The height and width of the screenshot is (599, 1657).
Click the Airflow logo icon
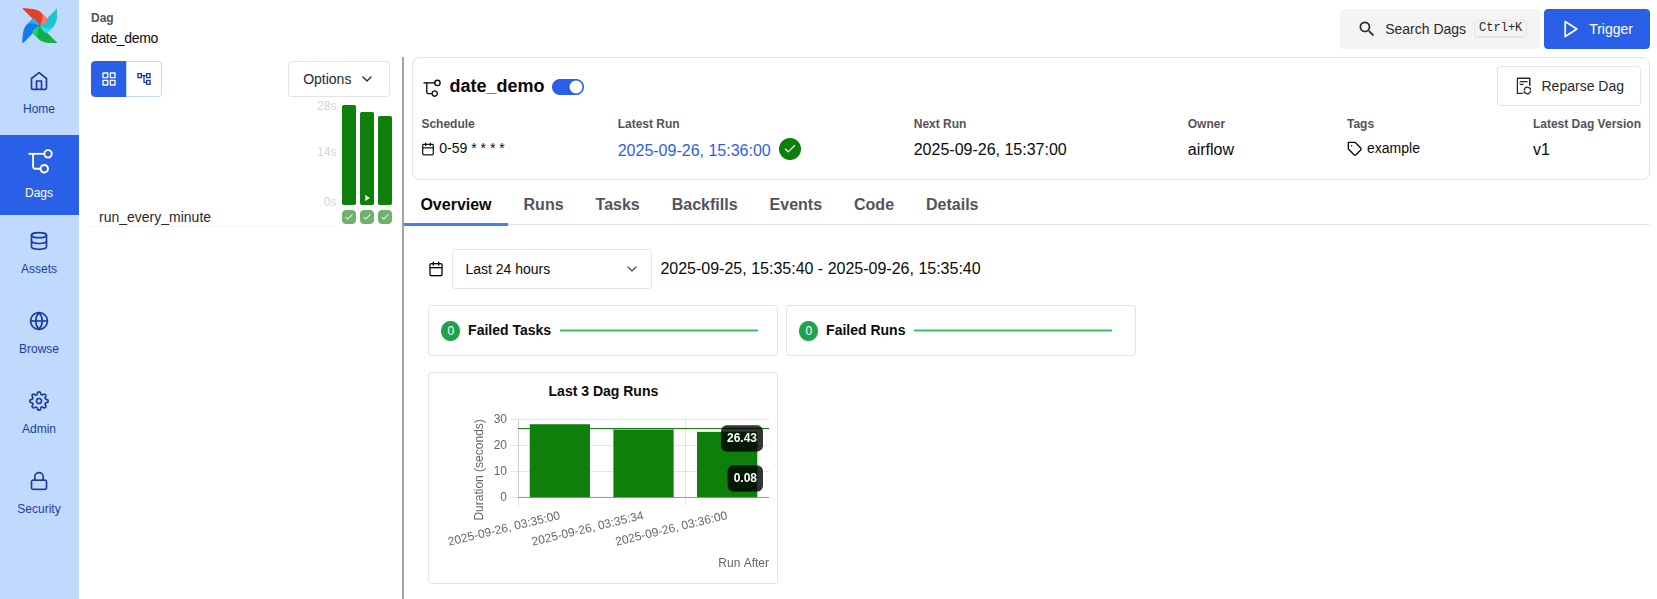point(39,26)
